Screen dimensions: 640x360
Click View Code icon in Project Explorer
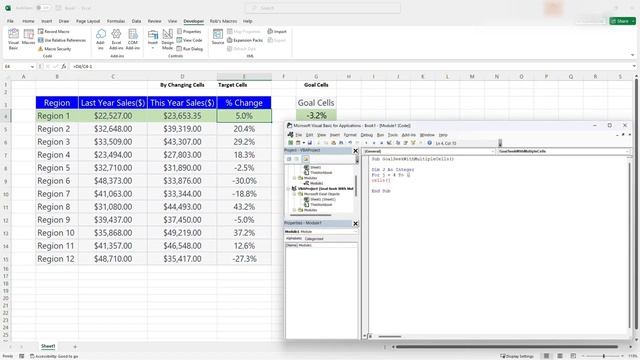tap(289, 159)
